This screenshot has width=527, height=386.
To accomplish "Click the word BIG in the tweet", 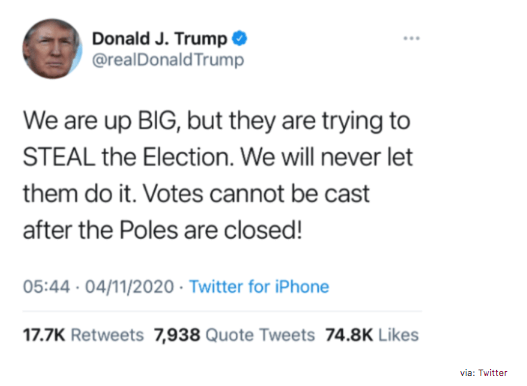I will click(x=158, y=121).
